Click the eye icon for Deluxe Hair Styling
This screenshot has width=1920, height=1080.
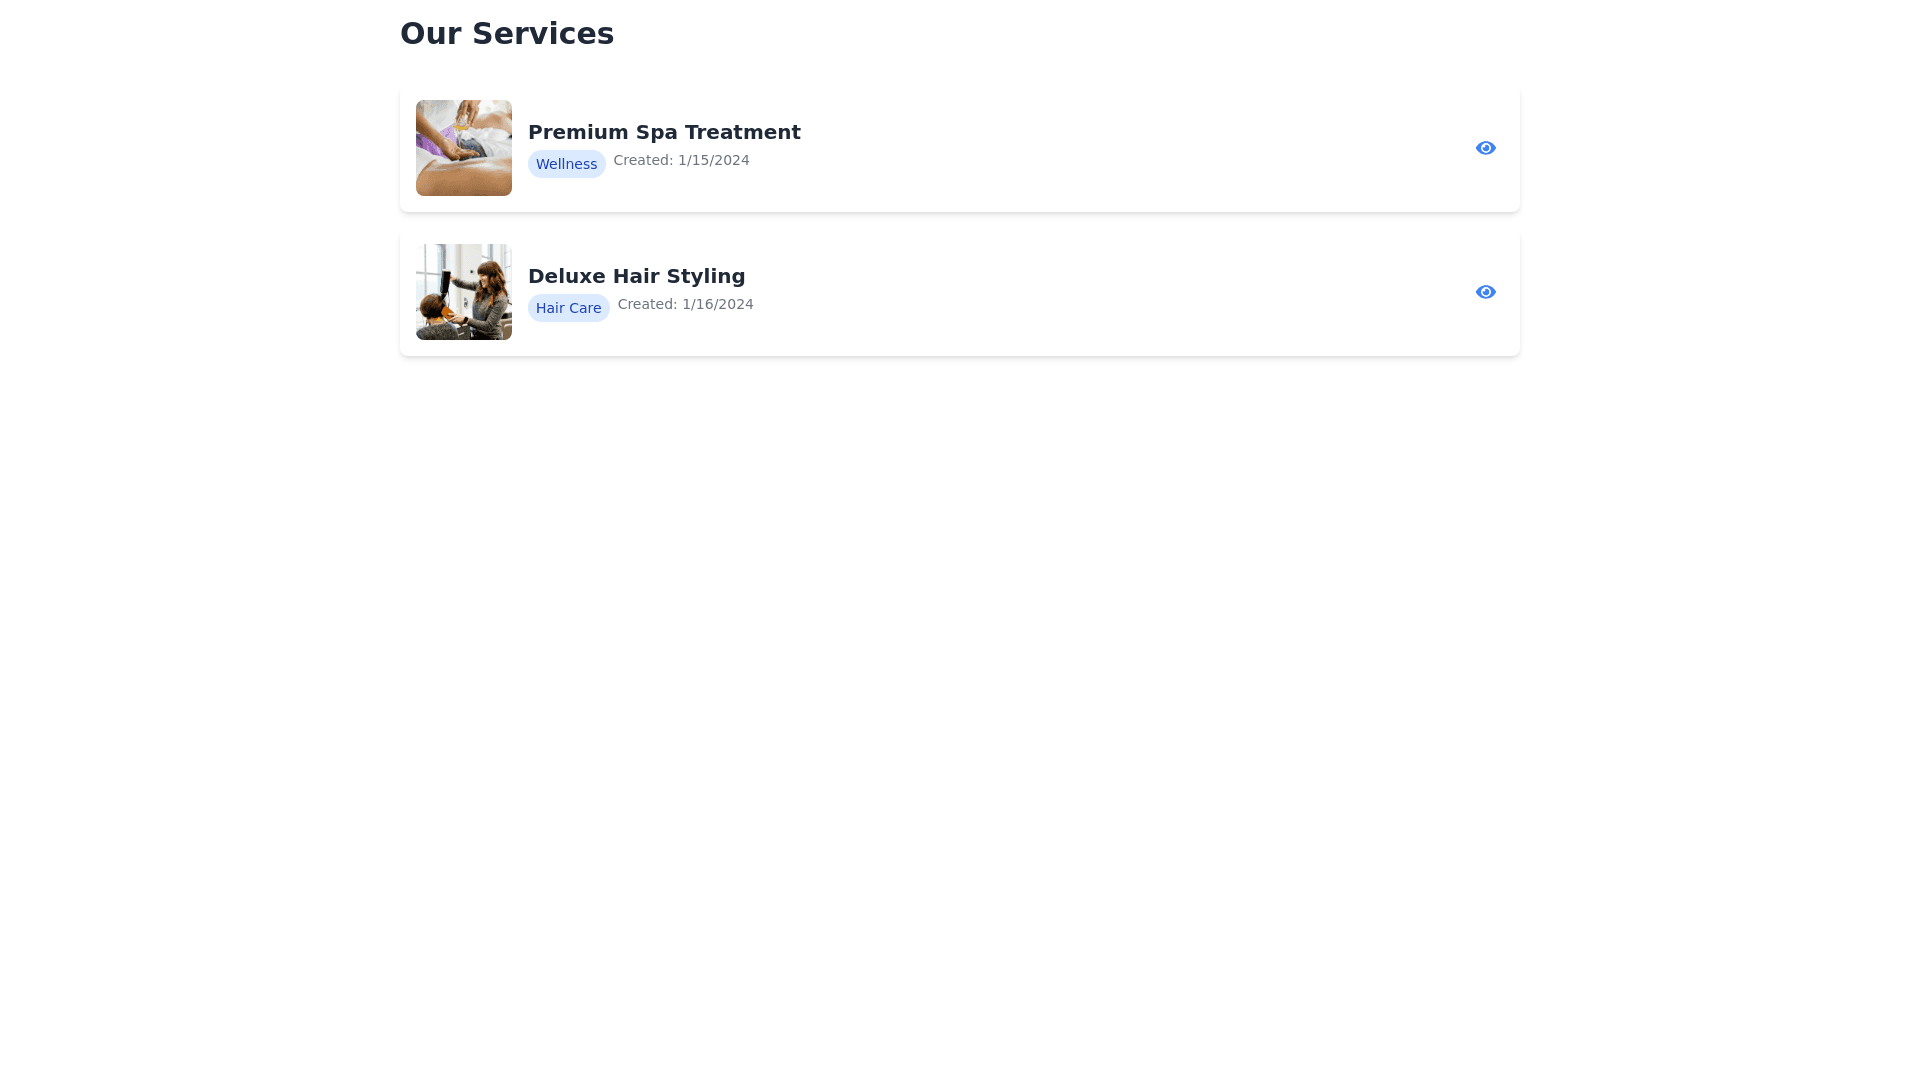coord(1485,292)
